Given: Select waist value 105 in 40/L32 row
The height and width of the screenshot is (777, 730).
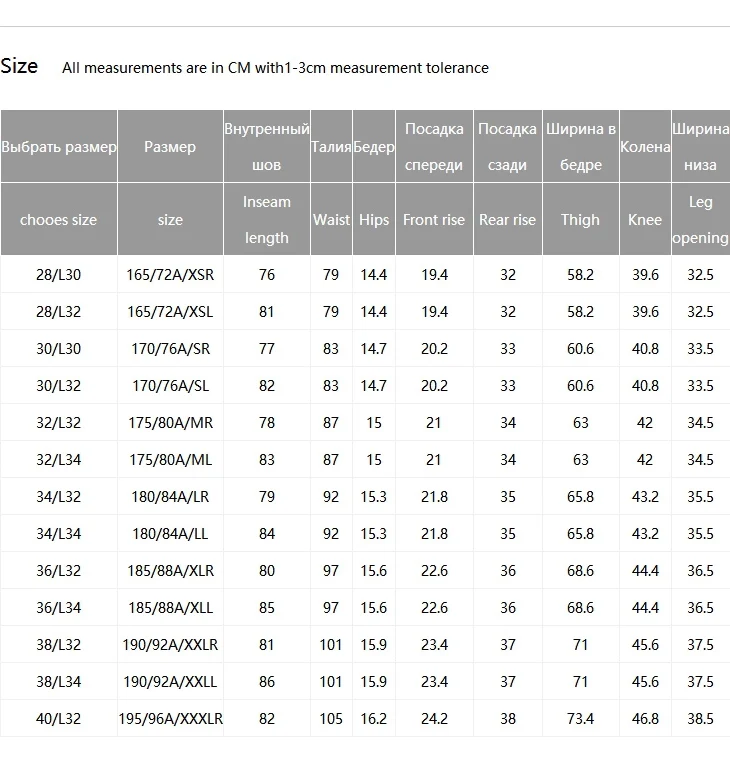Looking at the screenshot, I should tap(331, 719).
